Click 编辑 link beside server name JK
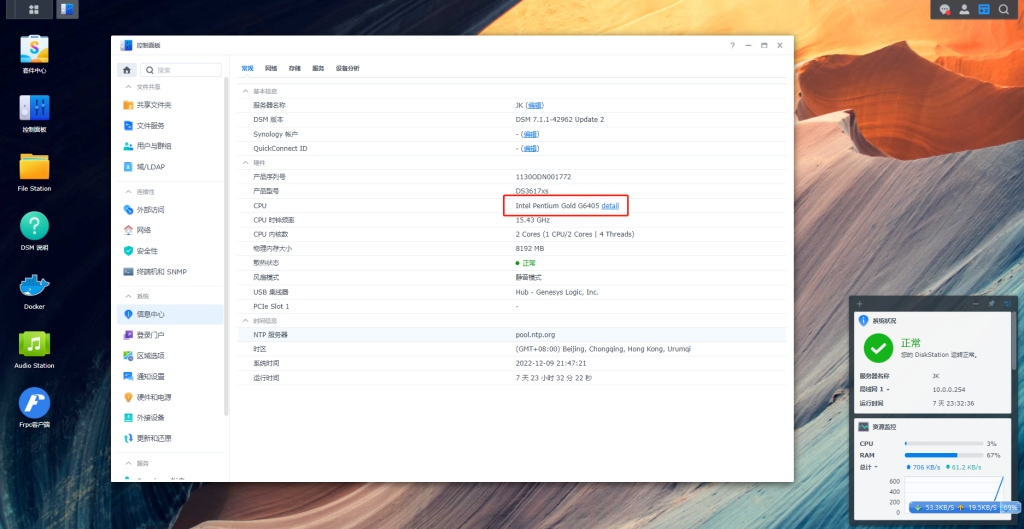Image resolution: width=1024 pixels, height=529 pixels. (535, 105)
